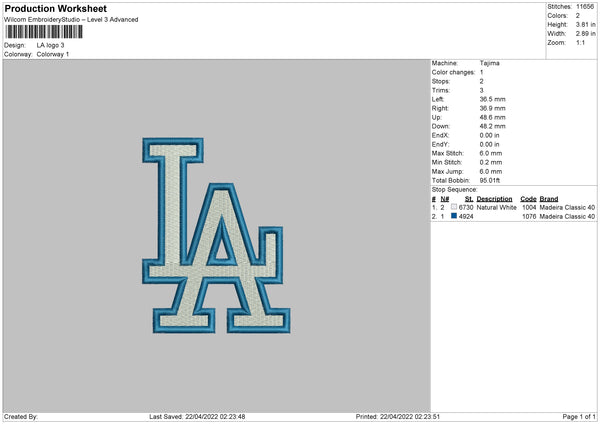This screenshot has height=424, width=600.
Task: Click the Min Stitch value 0.2 mm
Action: [x=491, y=162]
